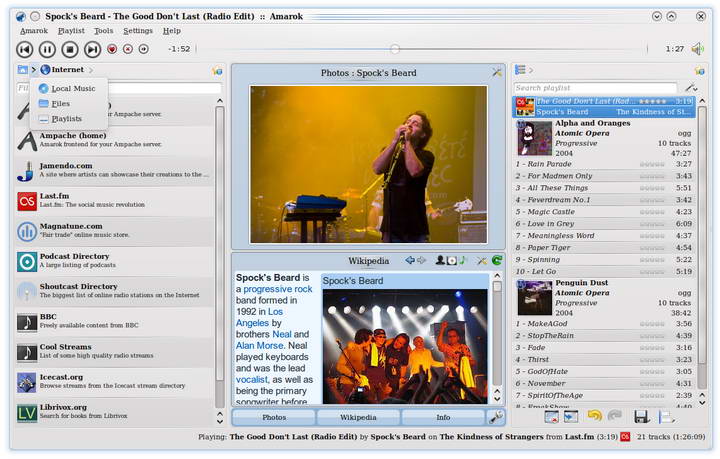Show the track Wikipedia page note icon

[463, 260]
